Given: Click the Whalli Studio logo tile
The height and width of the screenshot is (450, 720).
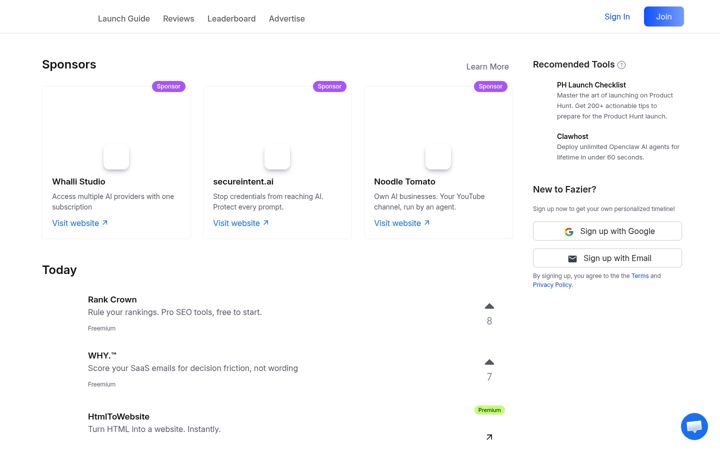Looking at the screenshot, I should [x=116, y=157].
